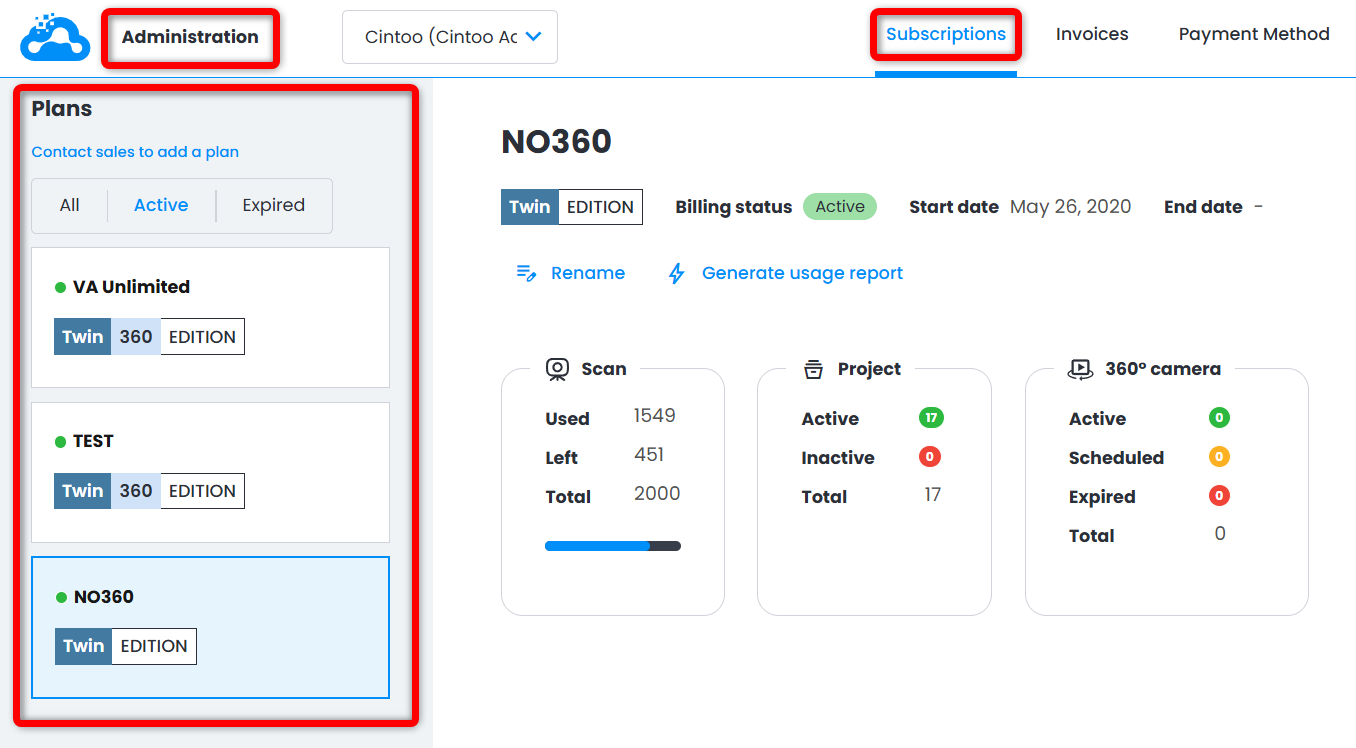1356x748 pixels.
Task: Filter plans by Expired
Action: (274, 205)
